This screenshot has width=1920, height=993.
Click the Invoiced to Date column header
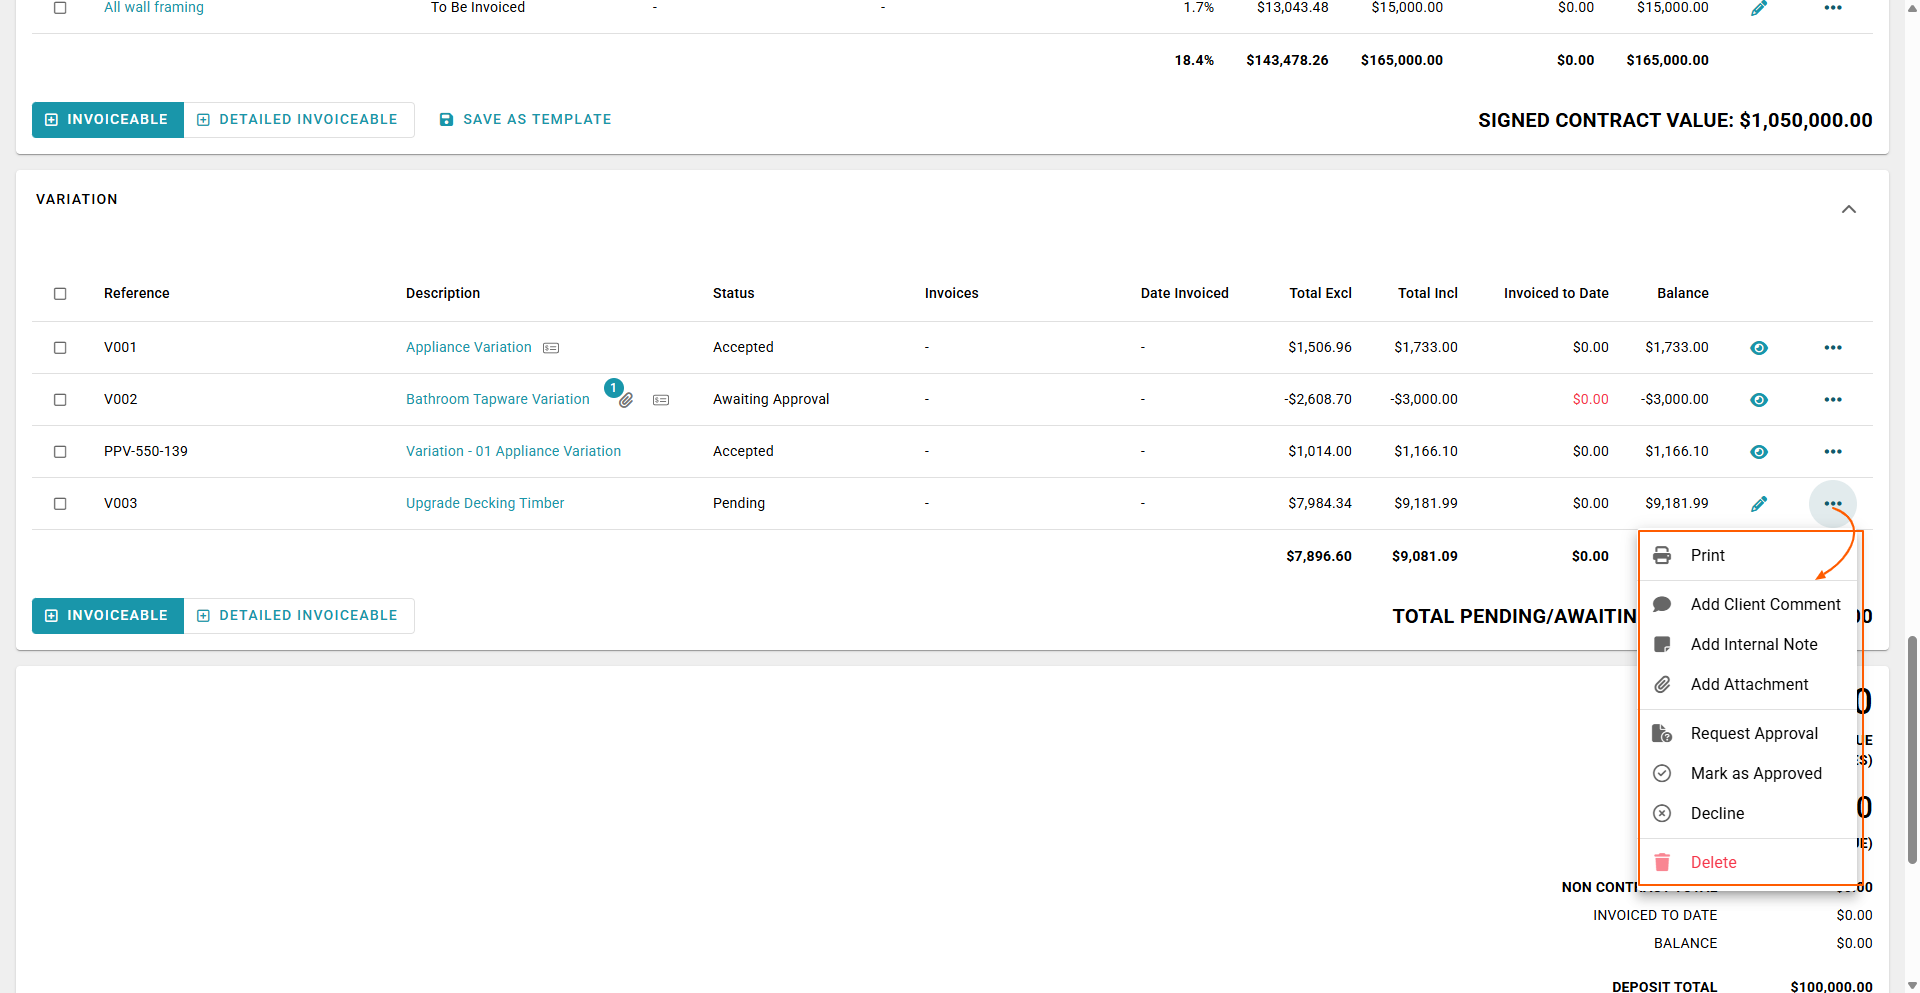[x=1556, y=293]
